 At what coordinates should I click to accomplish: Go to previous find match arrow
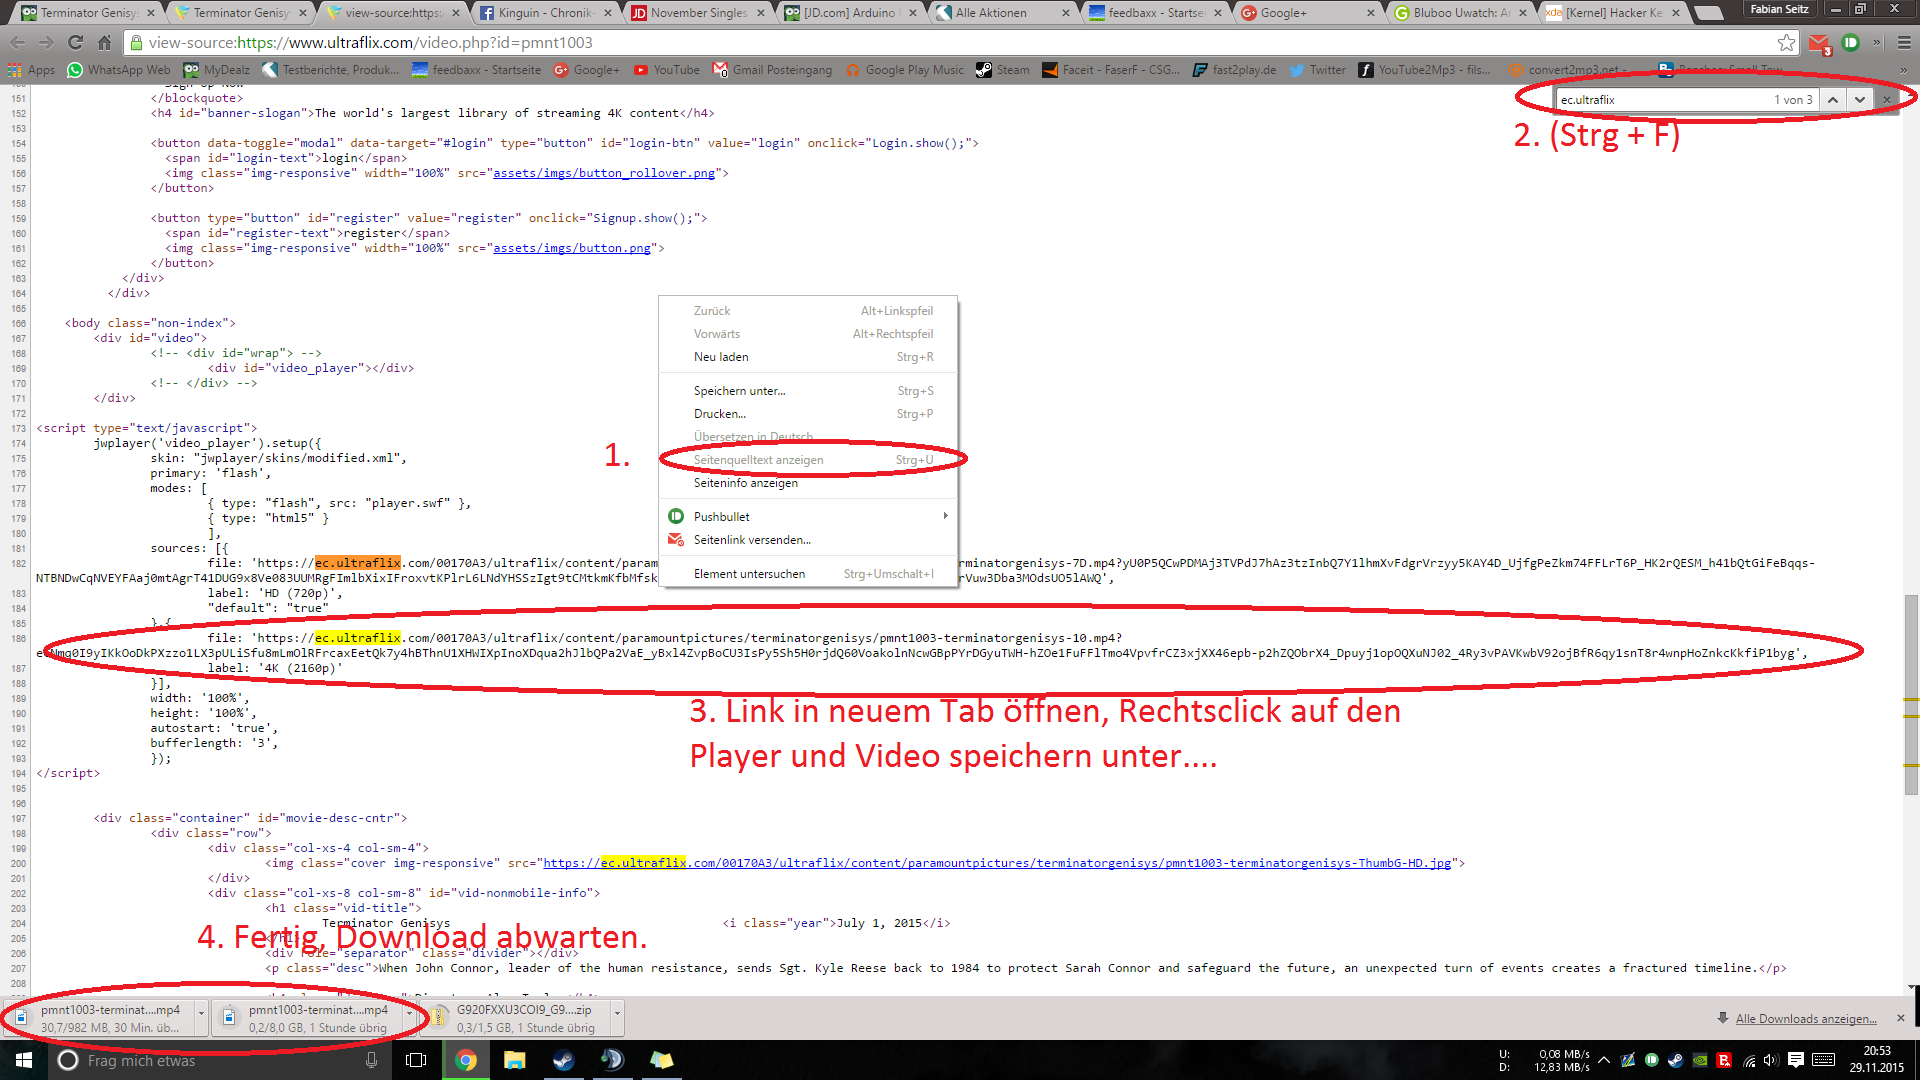(1832, 99)
